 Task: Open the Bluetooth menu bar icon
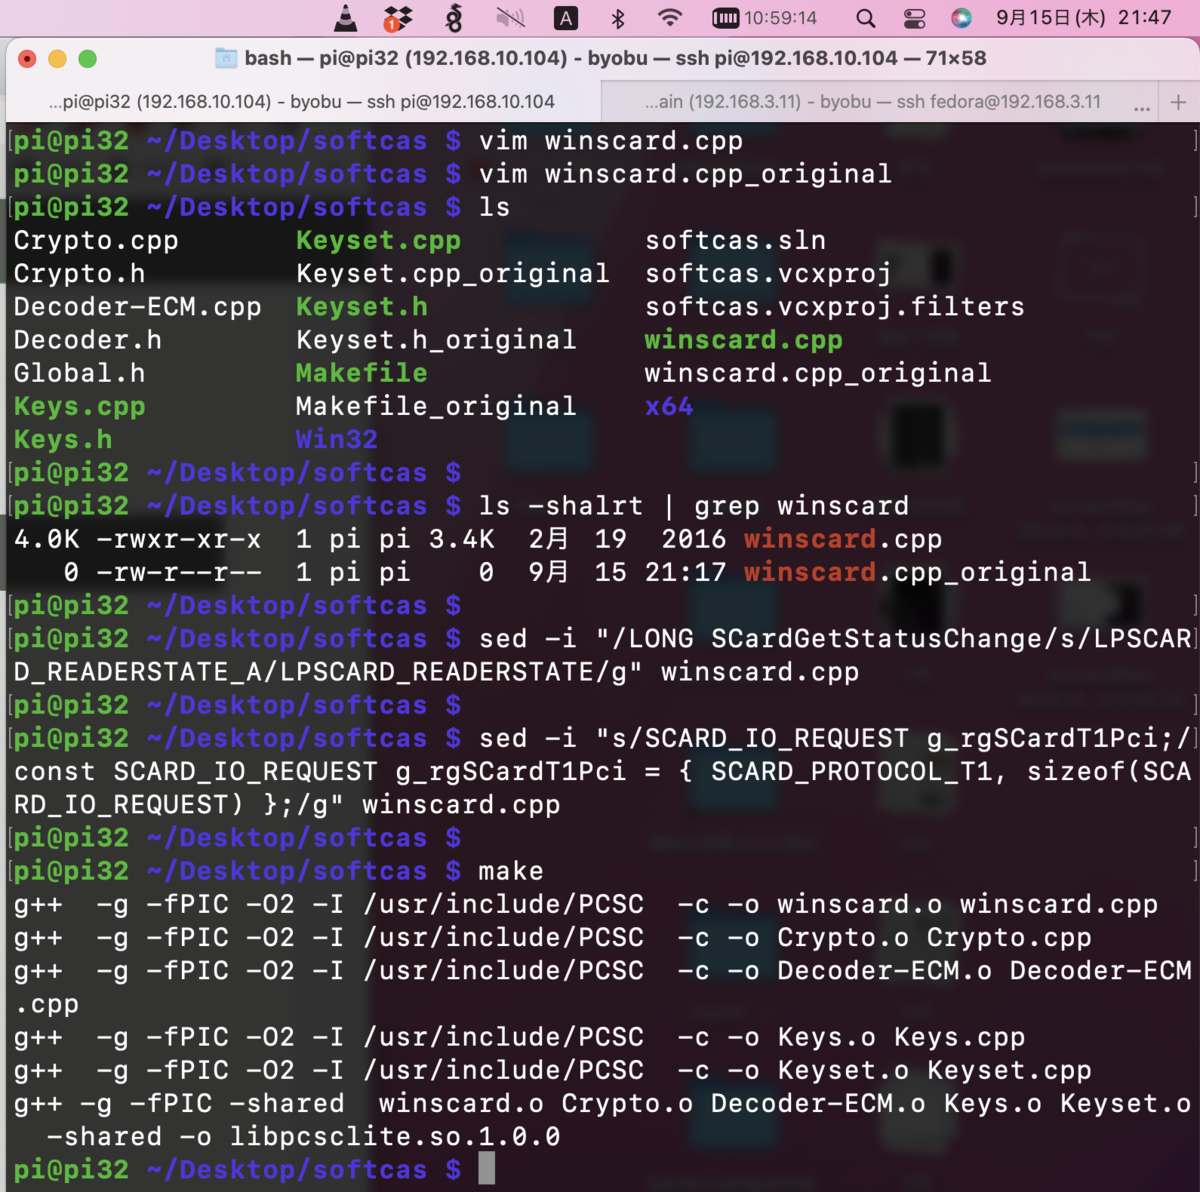618,17
